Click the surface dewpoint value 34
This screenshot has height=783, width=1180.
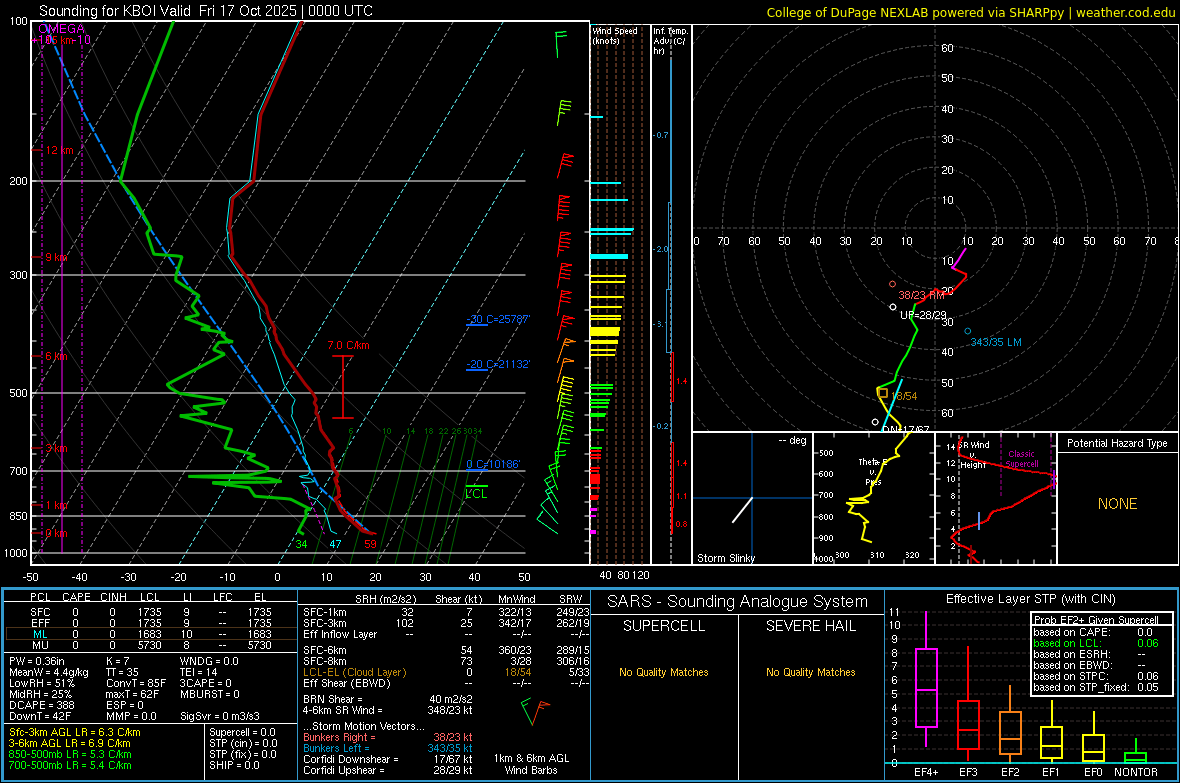pyautogui.click(x=302, y=544)
